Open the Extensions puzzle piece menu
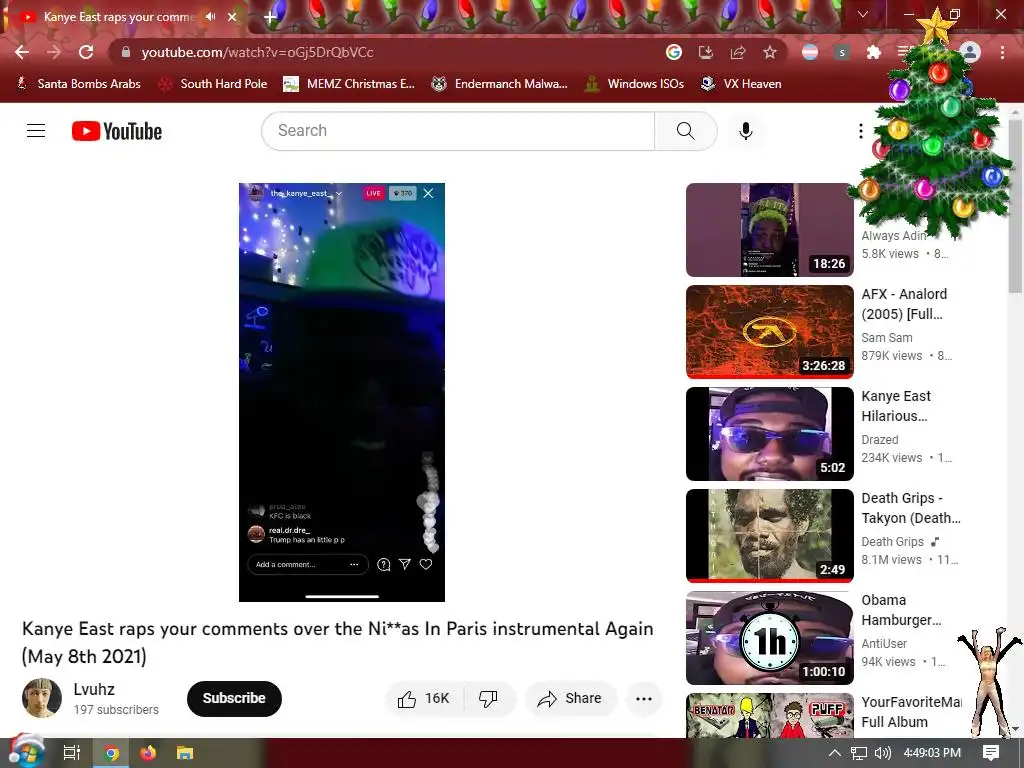The width and height of the screenshot is (1024, 768). pyautogui.click(x=874, y=52)
